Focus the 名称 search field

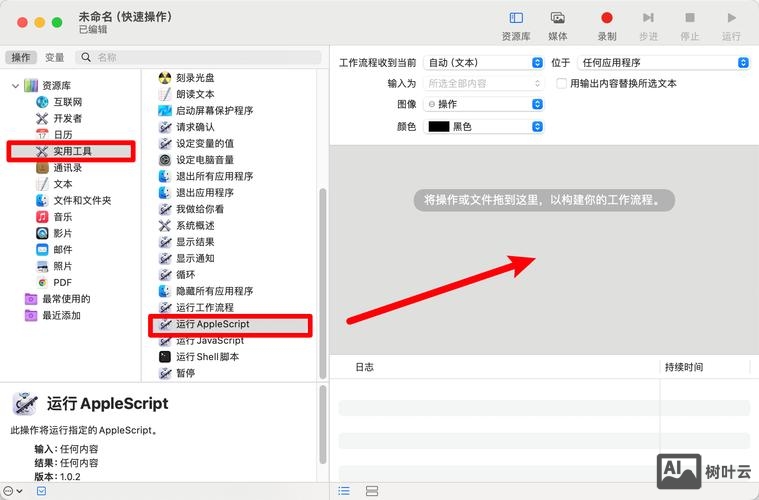(x=198, y=57)
